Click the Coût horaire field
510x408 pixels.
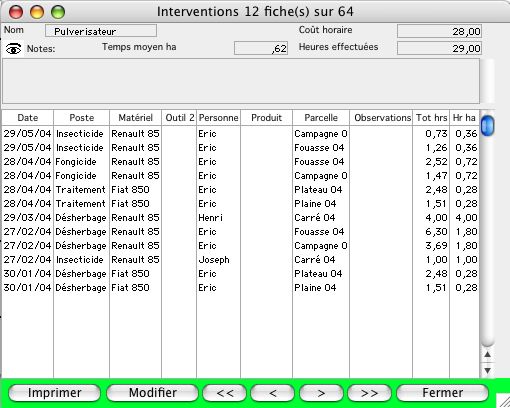tap(439, 31)
